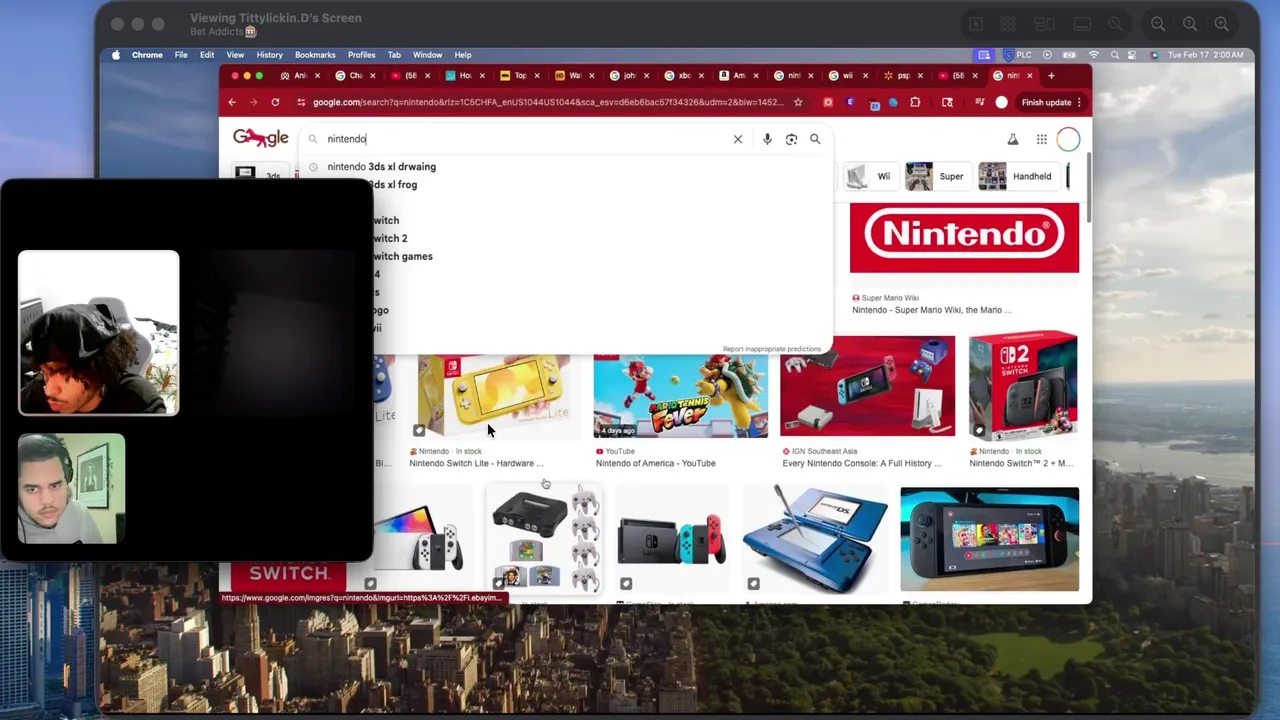Open Search Labs flask icon
The image size is (1280, 720).
1012,140
